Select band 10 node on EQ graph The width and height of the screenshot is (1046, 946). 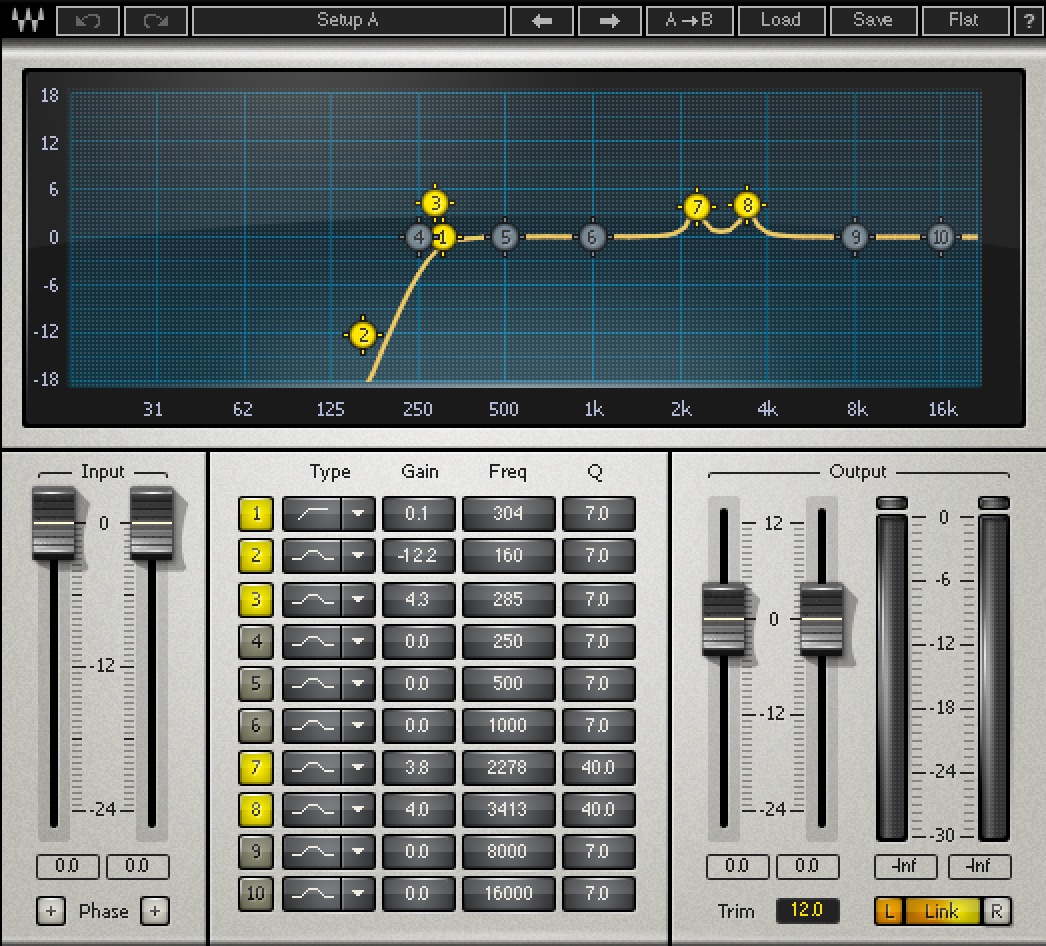tap(941, 237)
